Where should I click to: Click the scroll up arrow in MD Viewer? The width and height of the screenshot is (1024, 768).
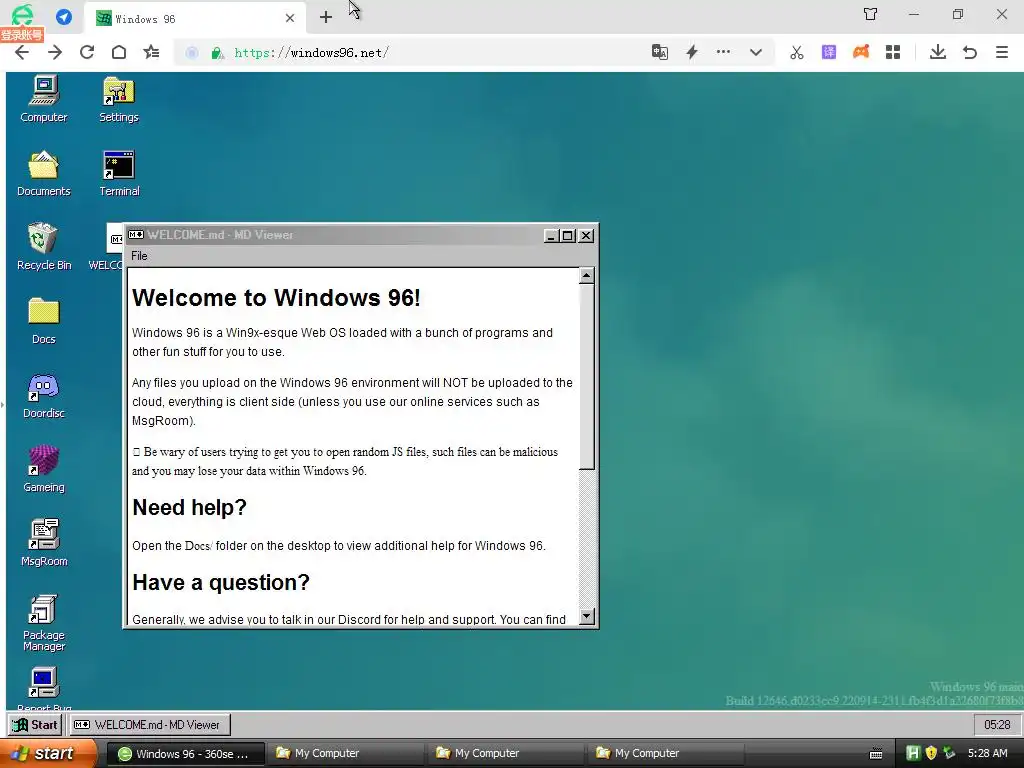(x=586, y=276)
